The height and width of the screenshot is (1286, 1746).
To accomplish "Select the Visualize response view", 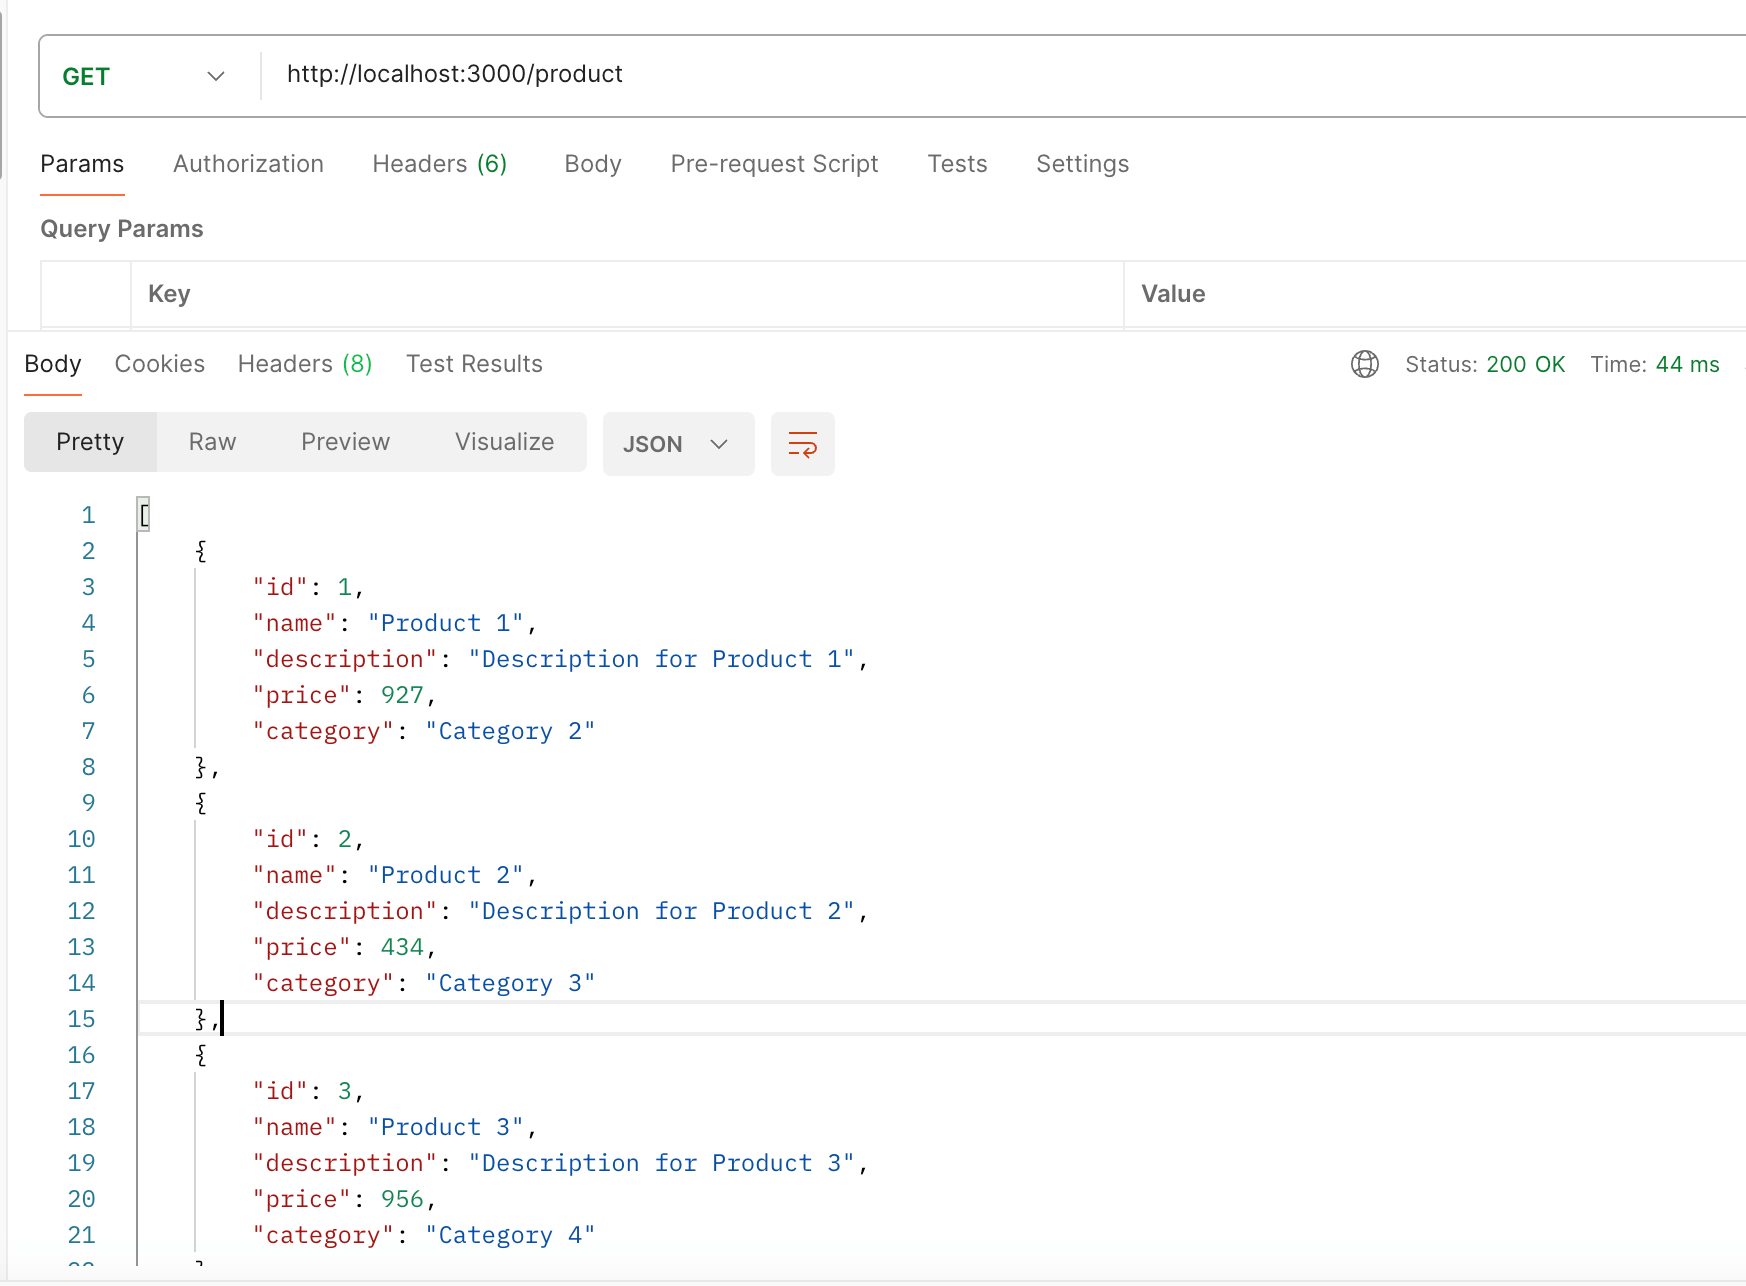I will [504, 441].
